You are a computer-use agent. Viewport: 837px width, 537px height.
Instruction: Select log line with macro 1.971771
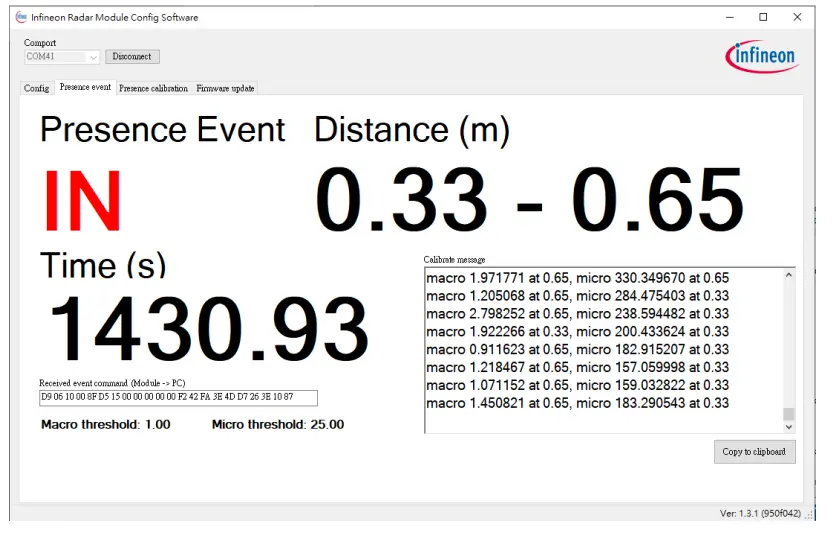click(x=578, y=278)
